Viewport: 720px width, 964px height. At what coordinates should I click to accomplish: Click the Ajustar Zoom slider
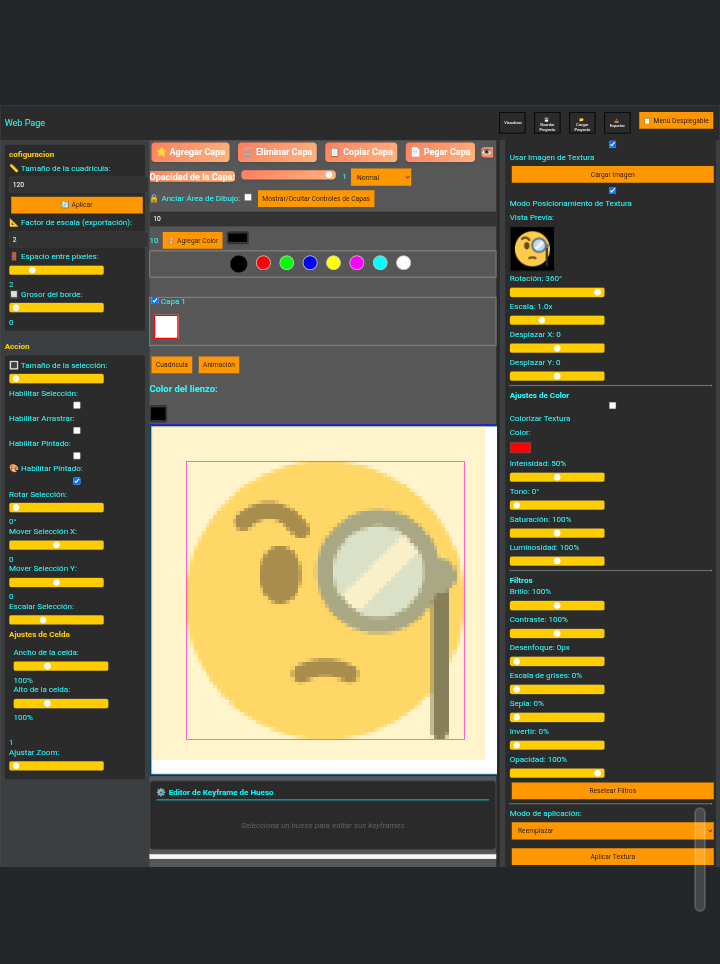56,766
